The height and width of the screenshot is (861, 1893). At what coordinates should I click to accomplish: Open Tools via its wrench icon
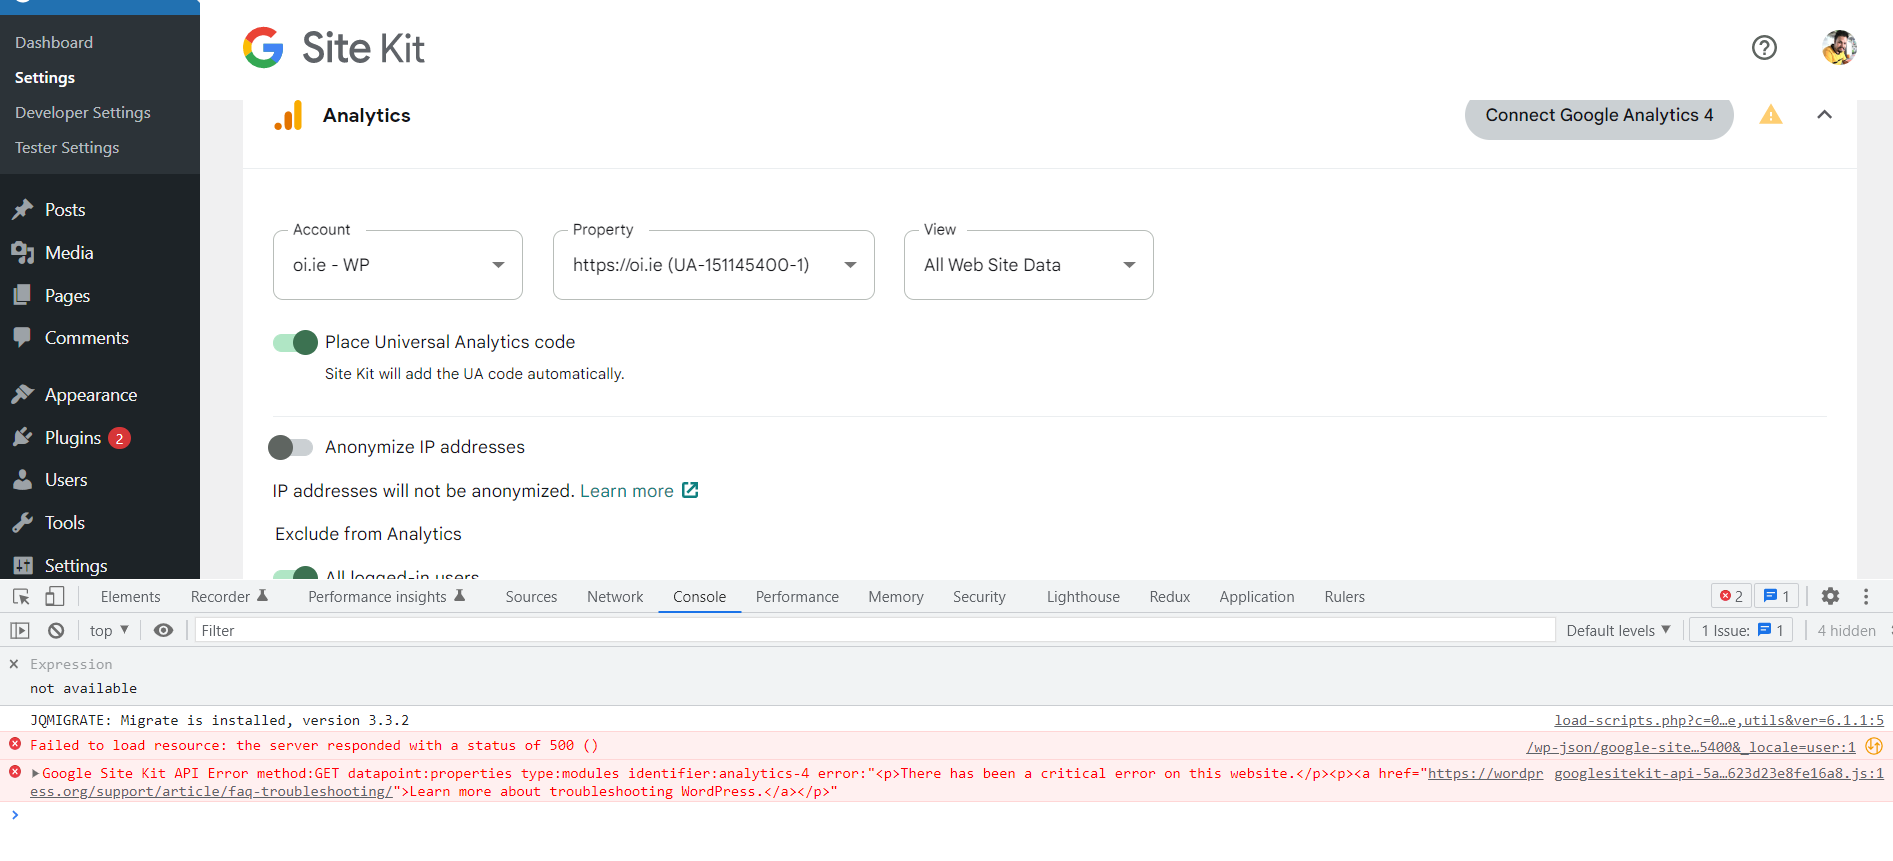[x=23, y=523]
